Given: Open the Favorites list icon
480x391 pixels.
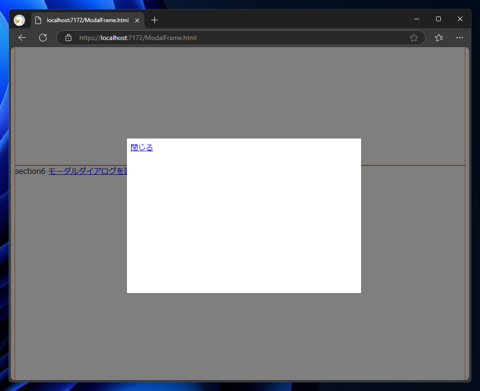Looking at the screenshot, I should 439,38.
